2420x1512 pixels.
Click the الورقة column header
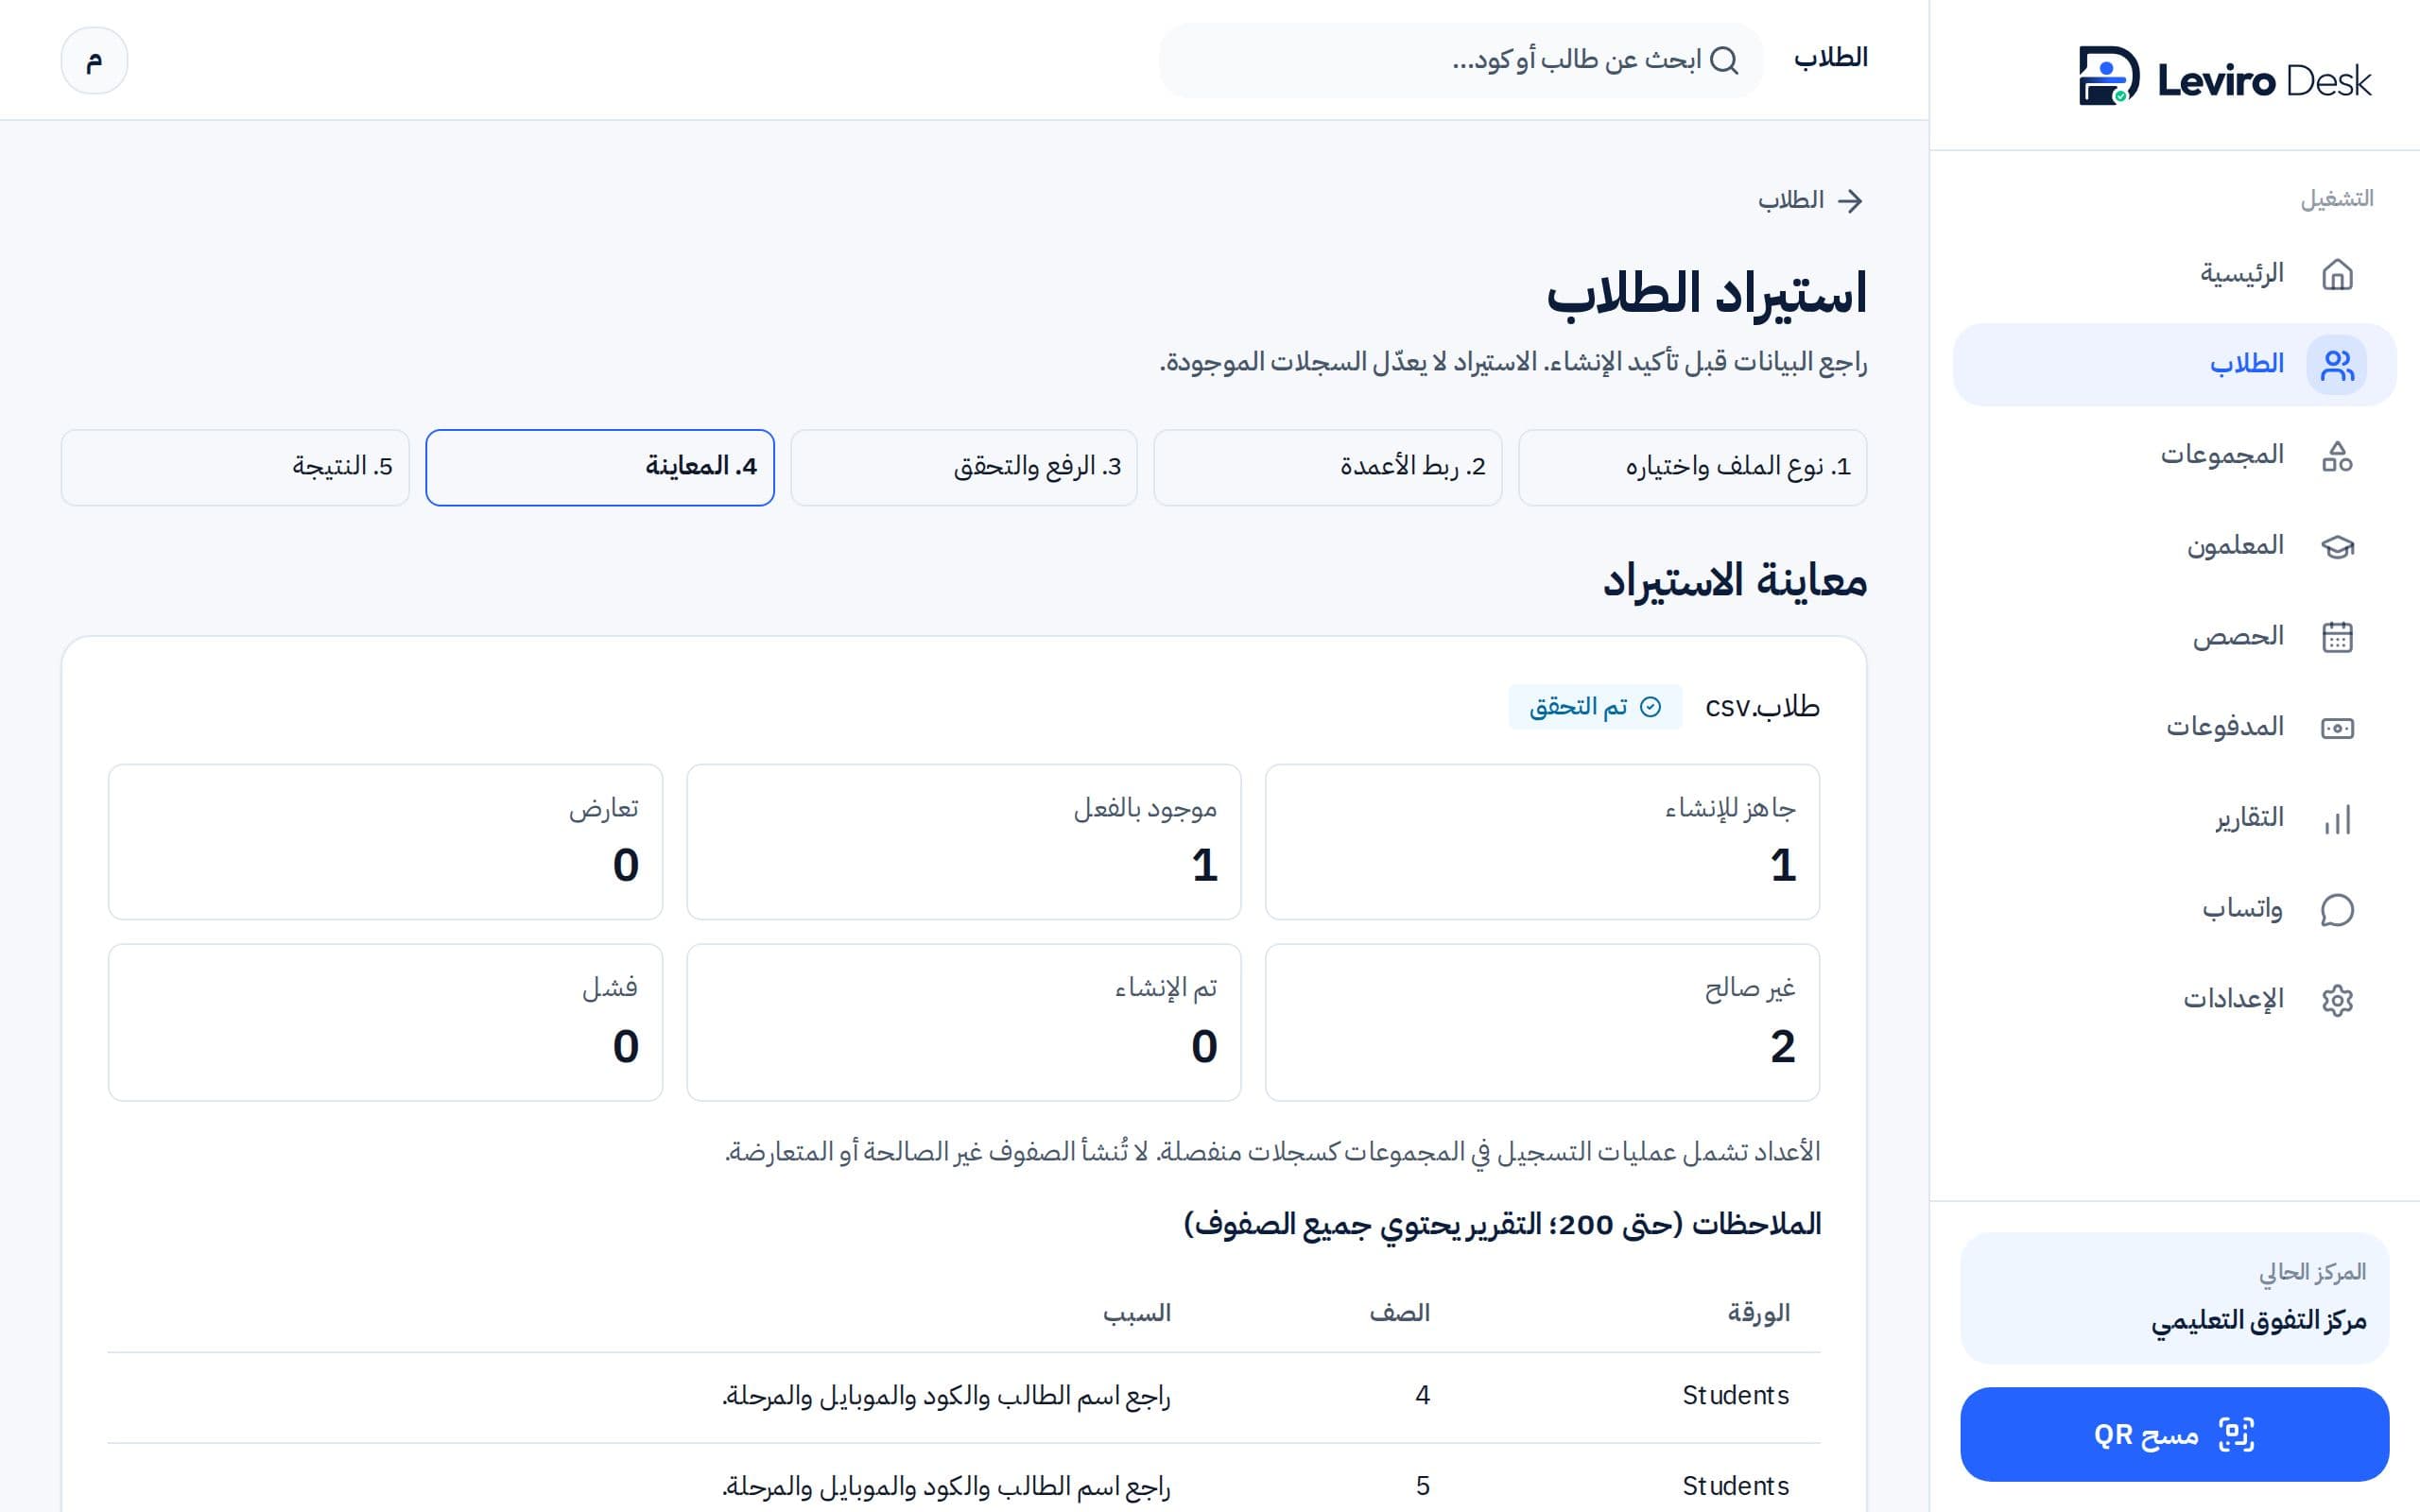pos(1759,1313)
